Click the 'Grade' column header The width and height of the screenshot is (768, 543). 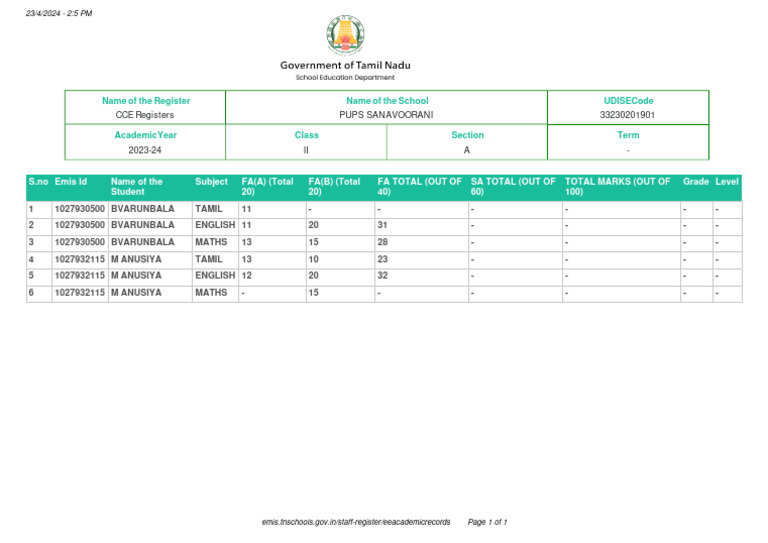696,182
